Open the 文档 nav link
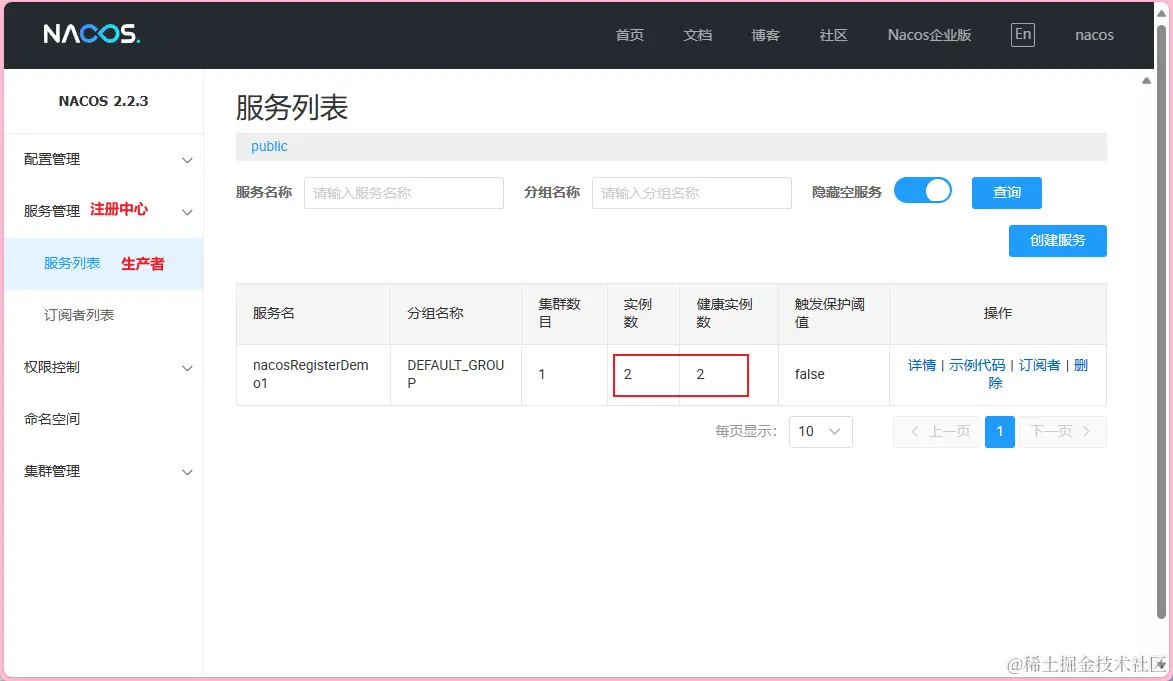1173x681 pixels. [697, 35]
